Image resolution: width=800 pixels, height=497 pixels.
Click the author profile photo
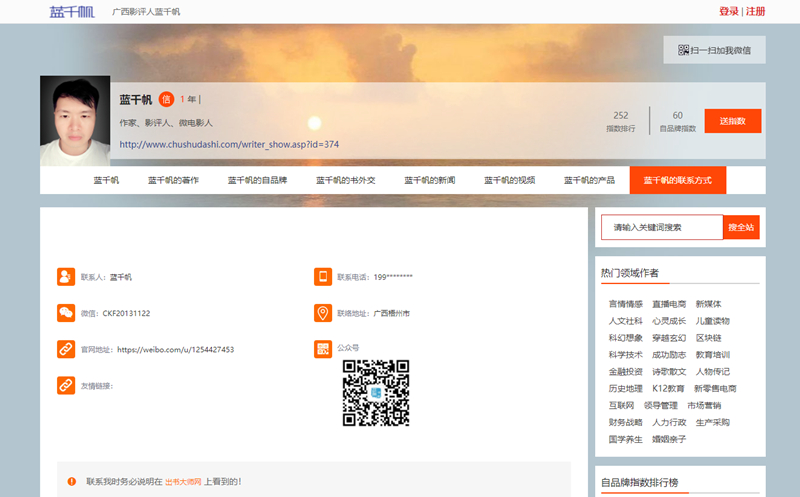pos(75,121)
